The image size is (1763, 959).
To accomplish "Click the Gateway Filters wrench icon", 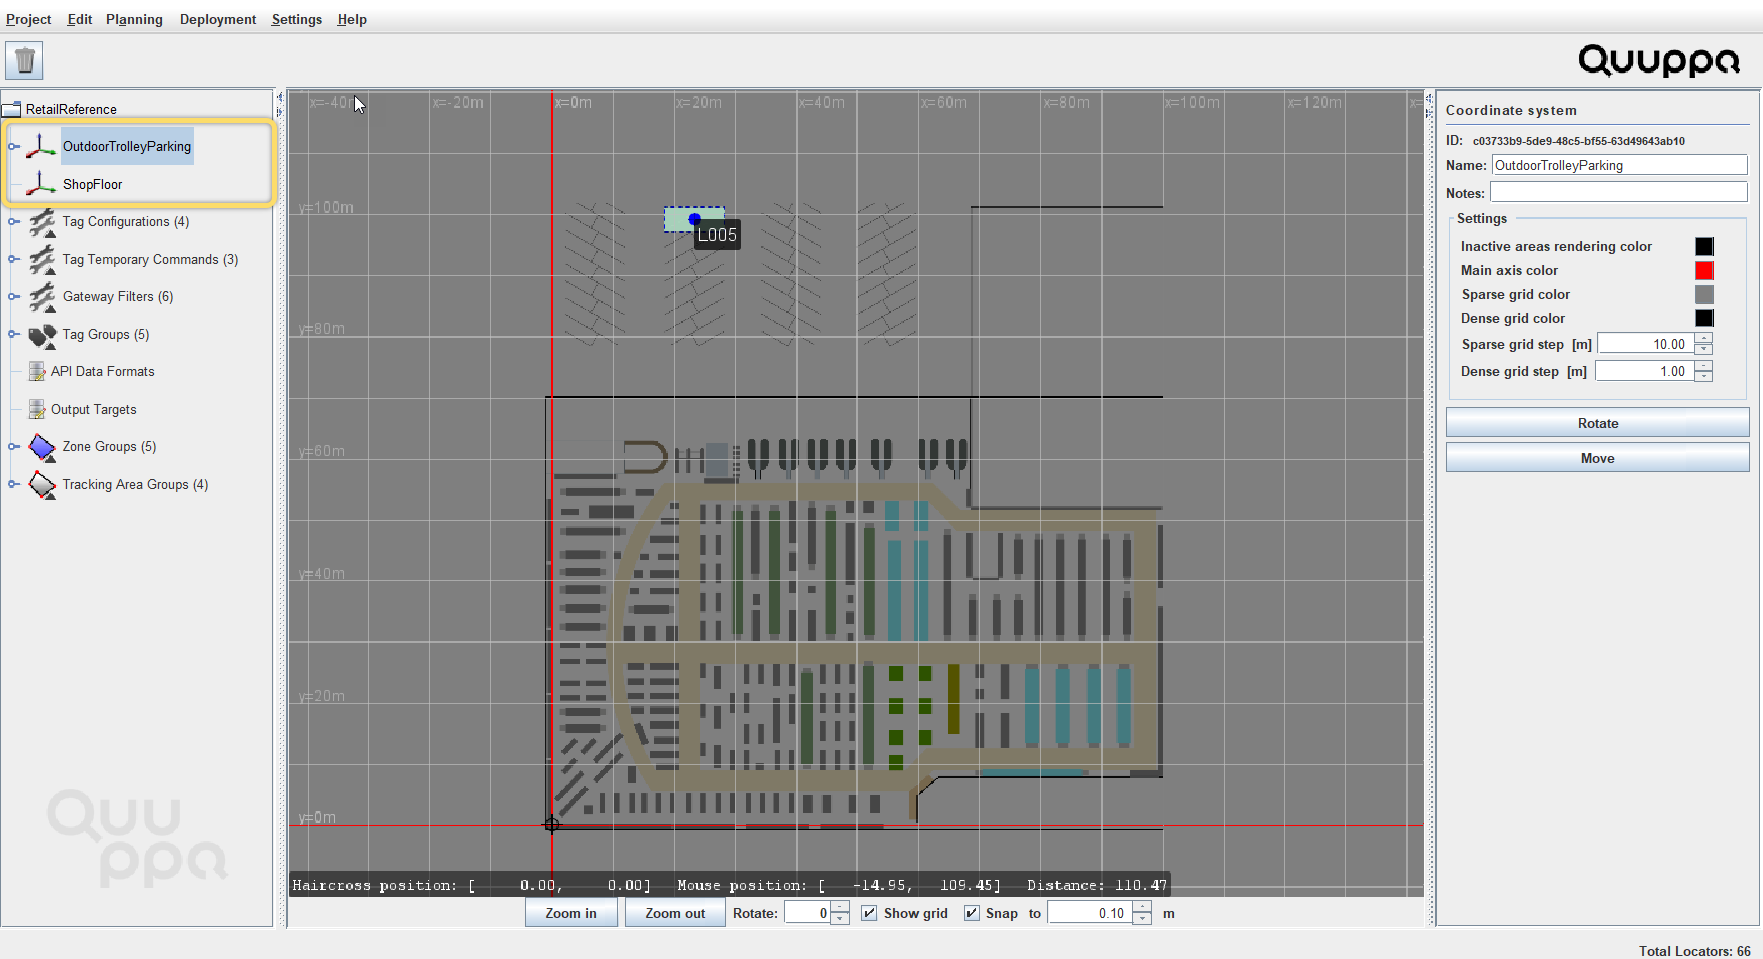I will 42,297.
